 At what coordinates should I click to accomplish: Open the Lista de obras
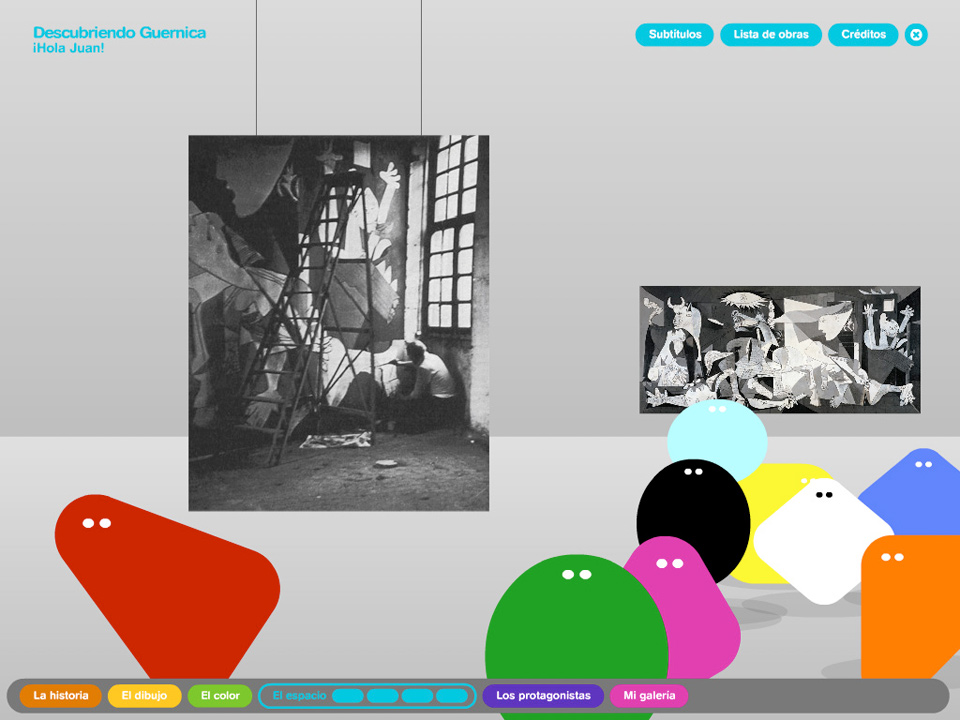[x=771, y=35]
